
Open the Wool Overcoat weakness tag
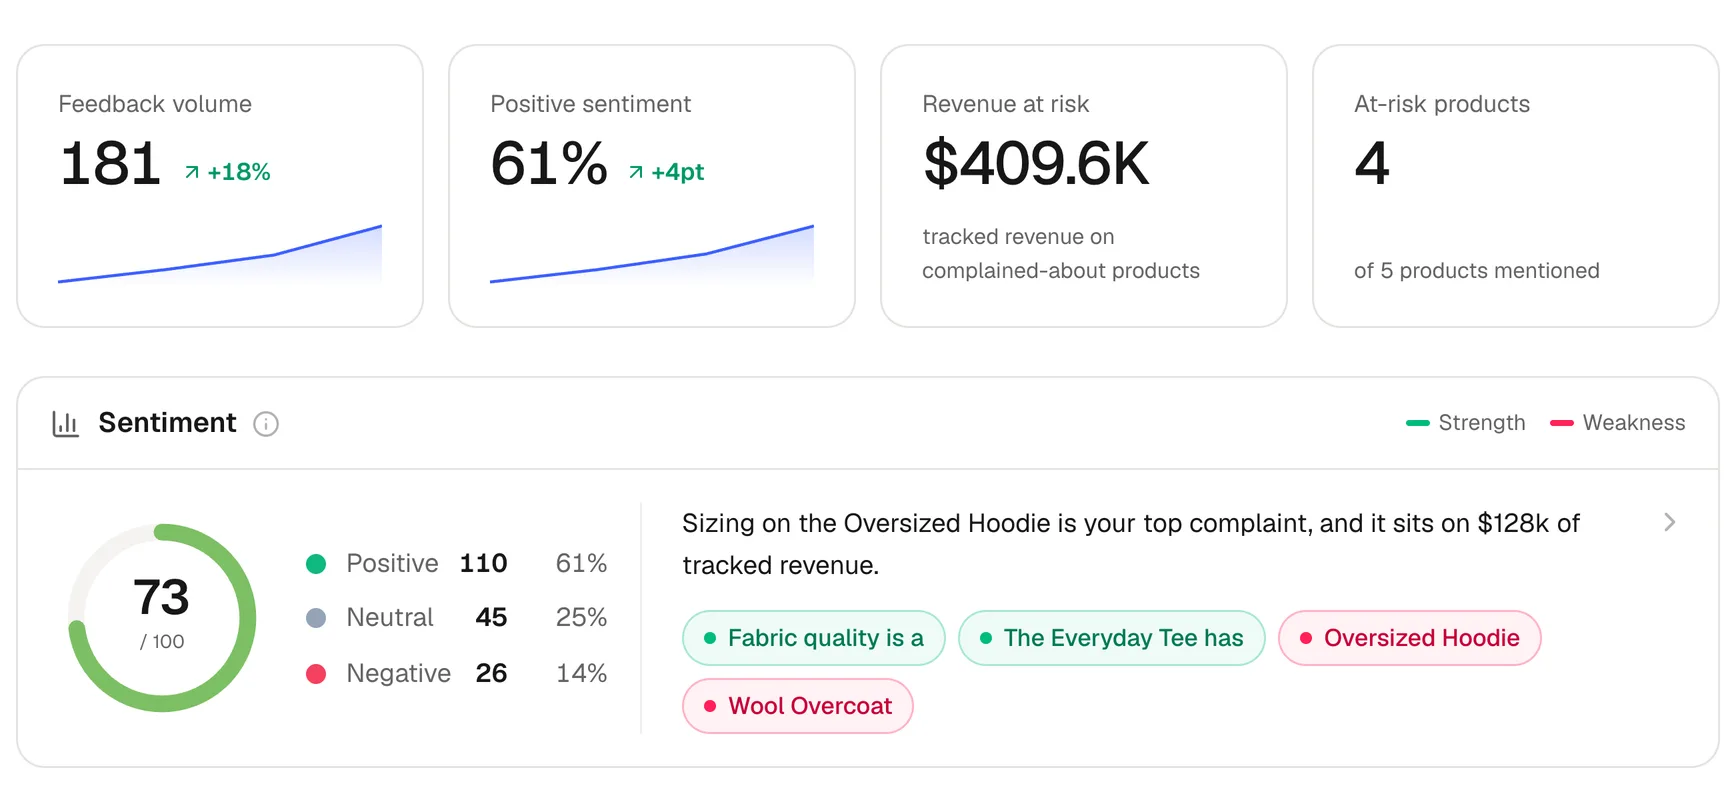point(798,706)
